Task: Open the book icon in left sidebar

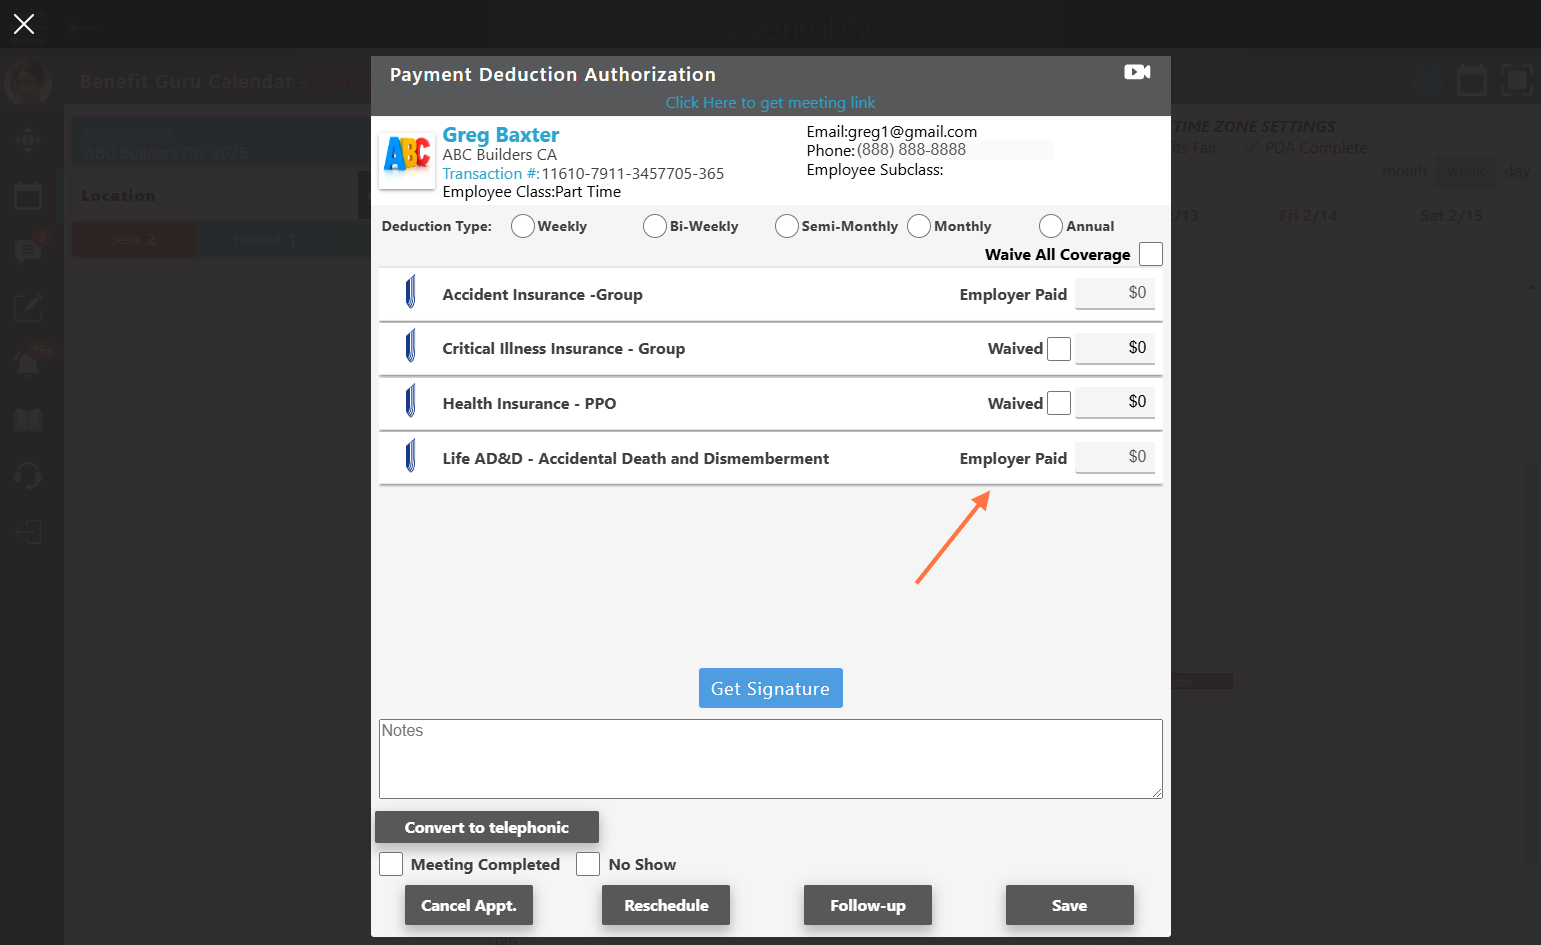Action: [28, 420]
